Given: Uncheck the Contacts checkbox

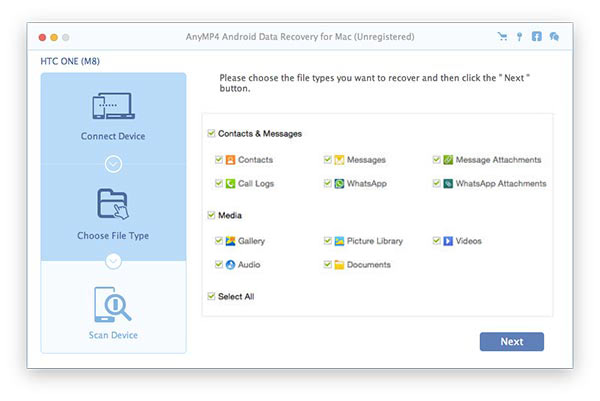Looking at the screenshot, I should (x=218, y=160).
